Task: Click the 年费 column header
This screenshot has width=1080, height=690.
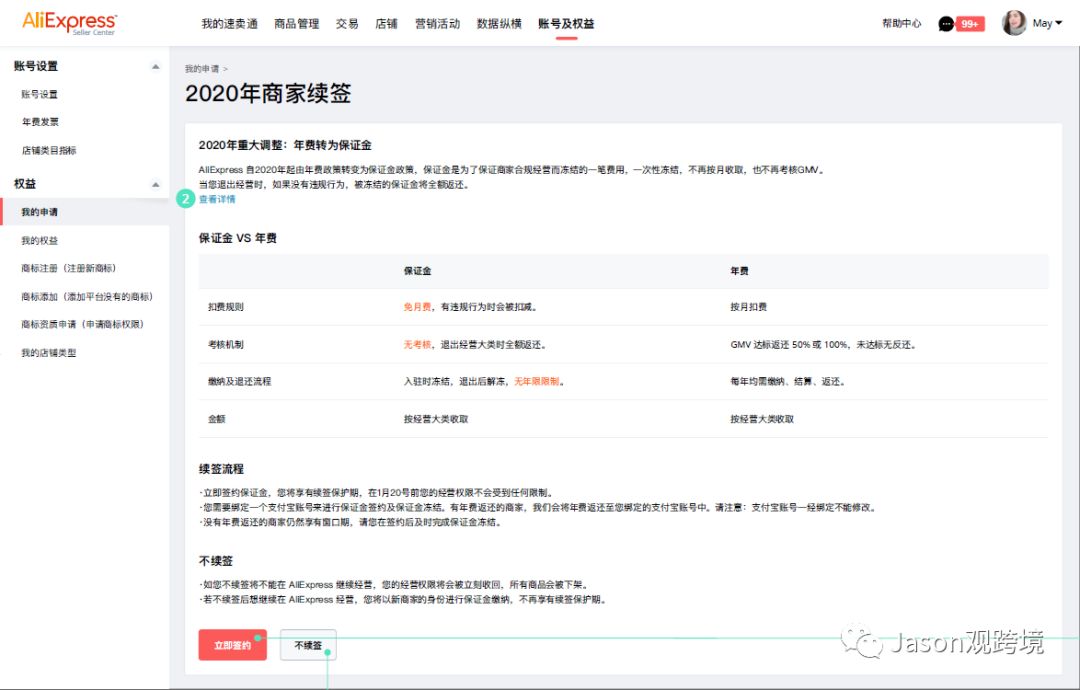Action: (740, 271)
